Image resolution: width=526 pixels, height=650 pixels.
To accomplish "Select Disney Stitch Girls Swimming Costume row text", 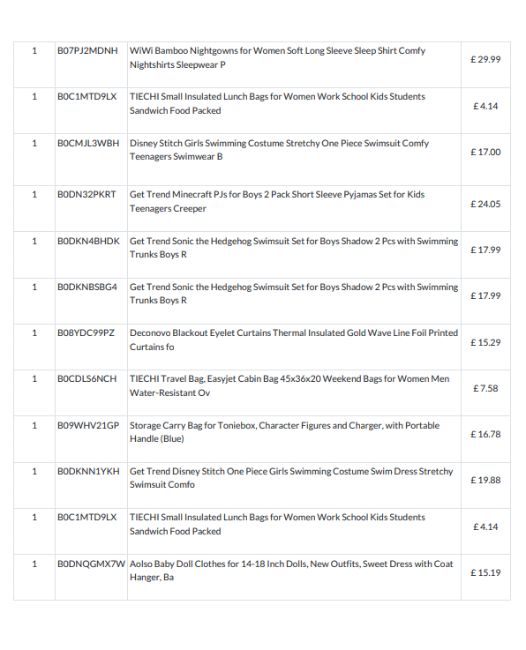I will [279, 150].
